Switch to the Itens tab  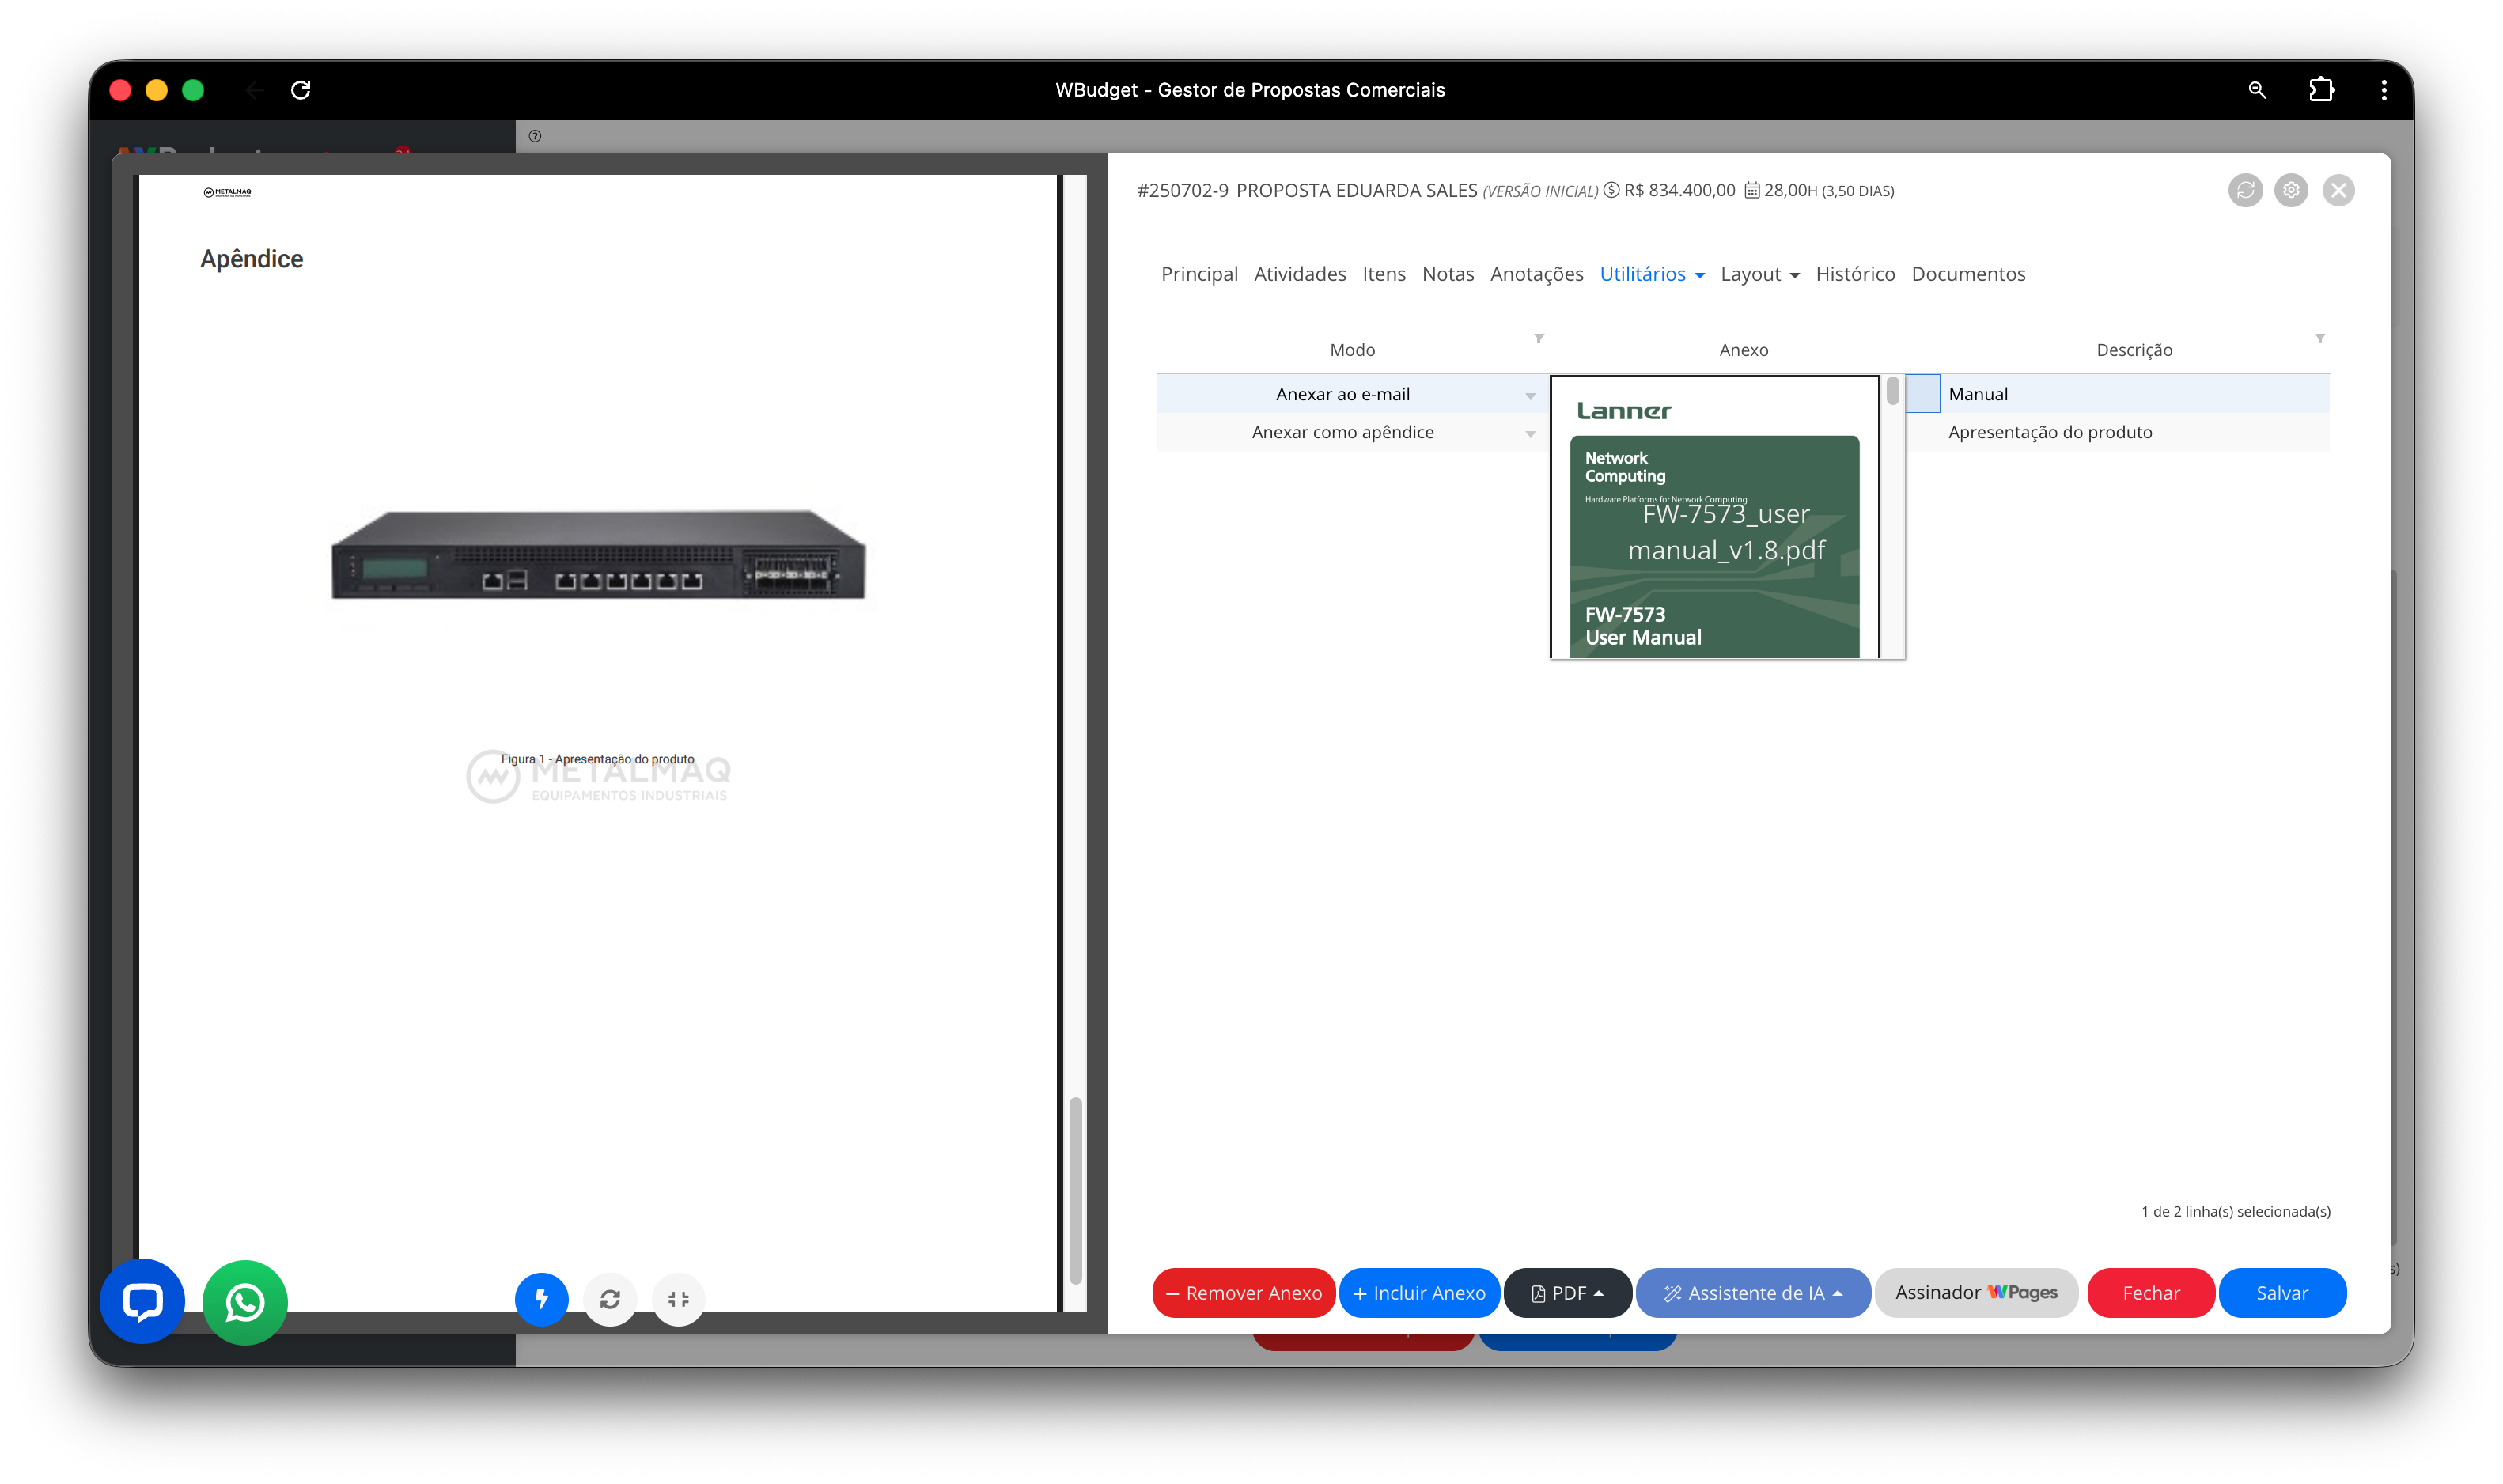pyautogui.click(x=1383, y=274)
